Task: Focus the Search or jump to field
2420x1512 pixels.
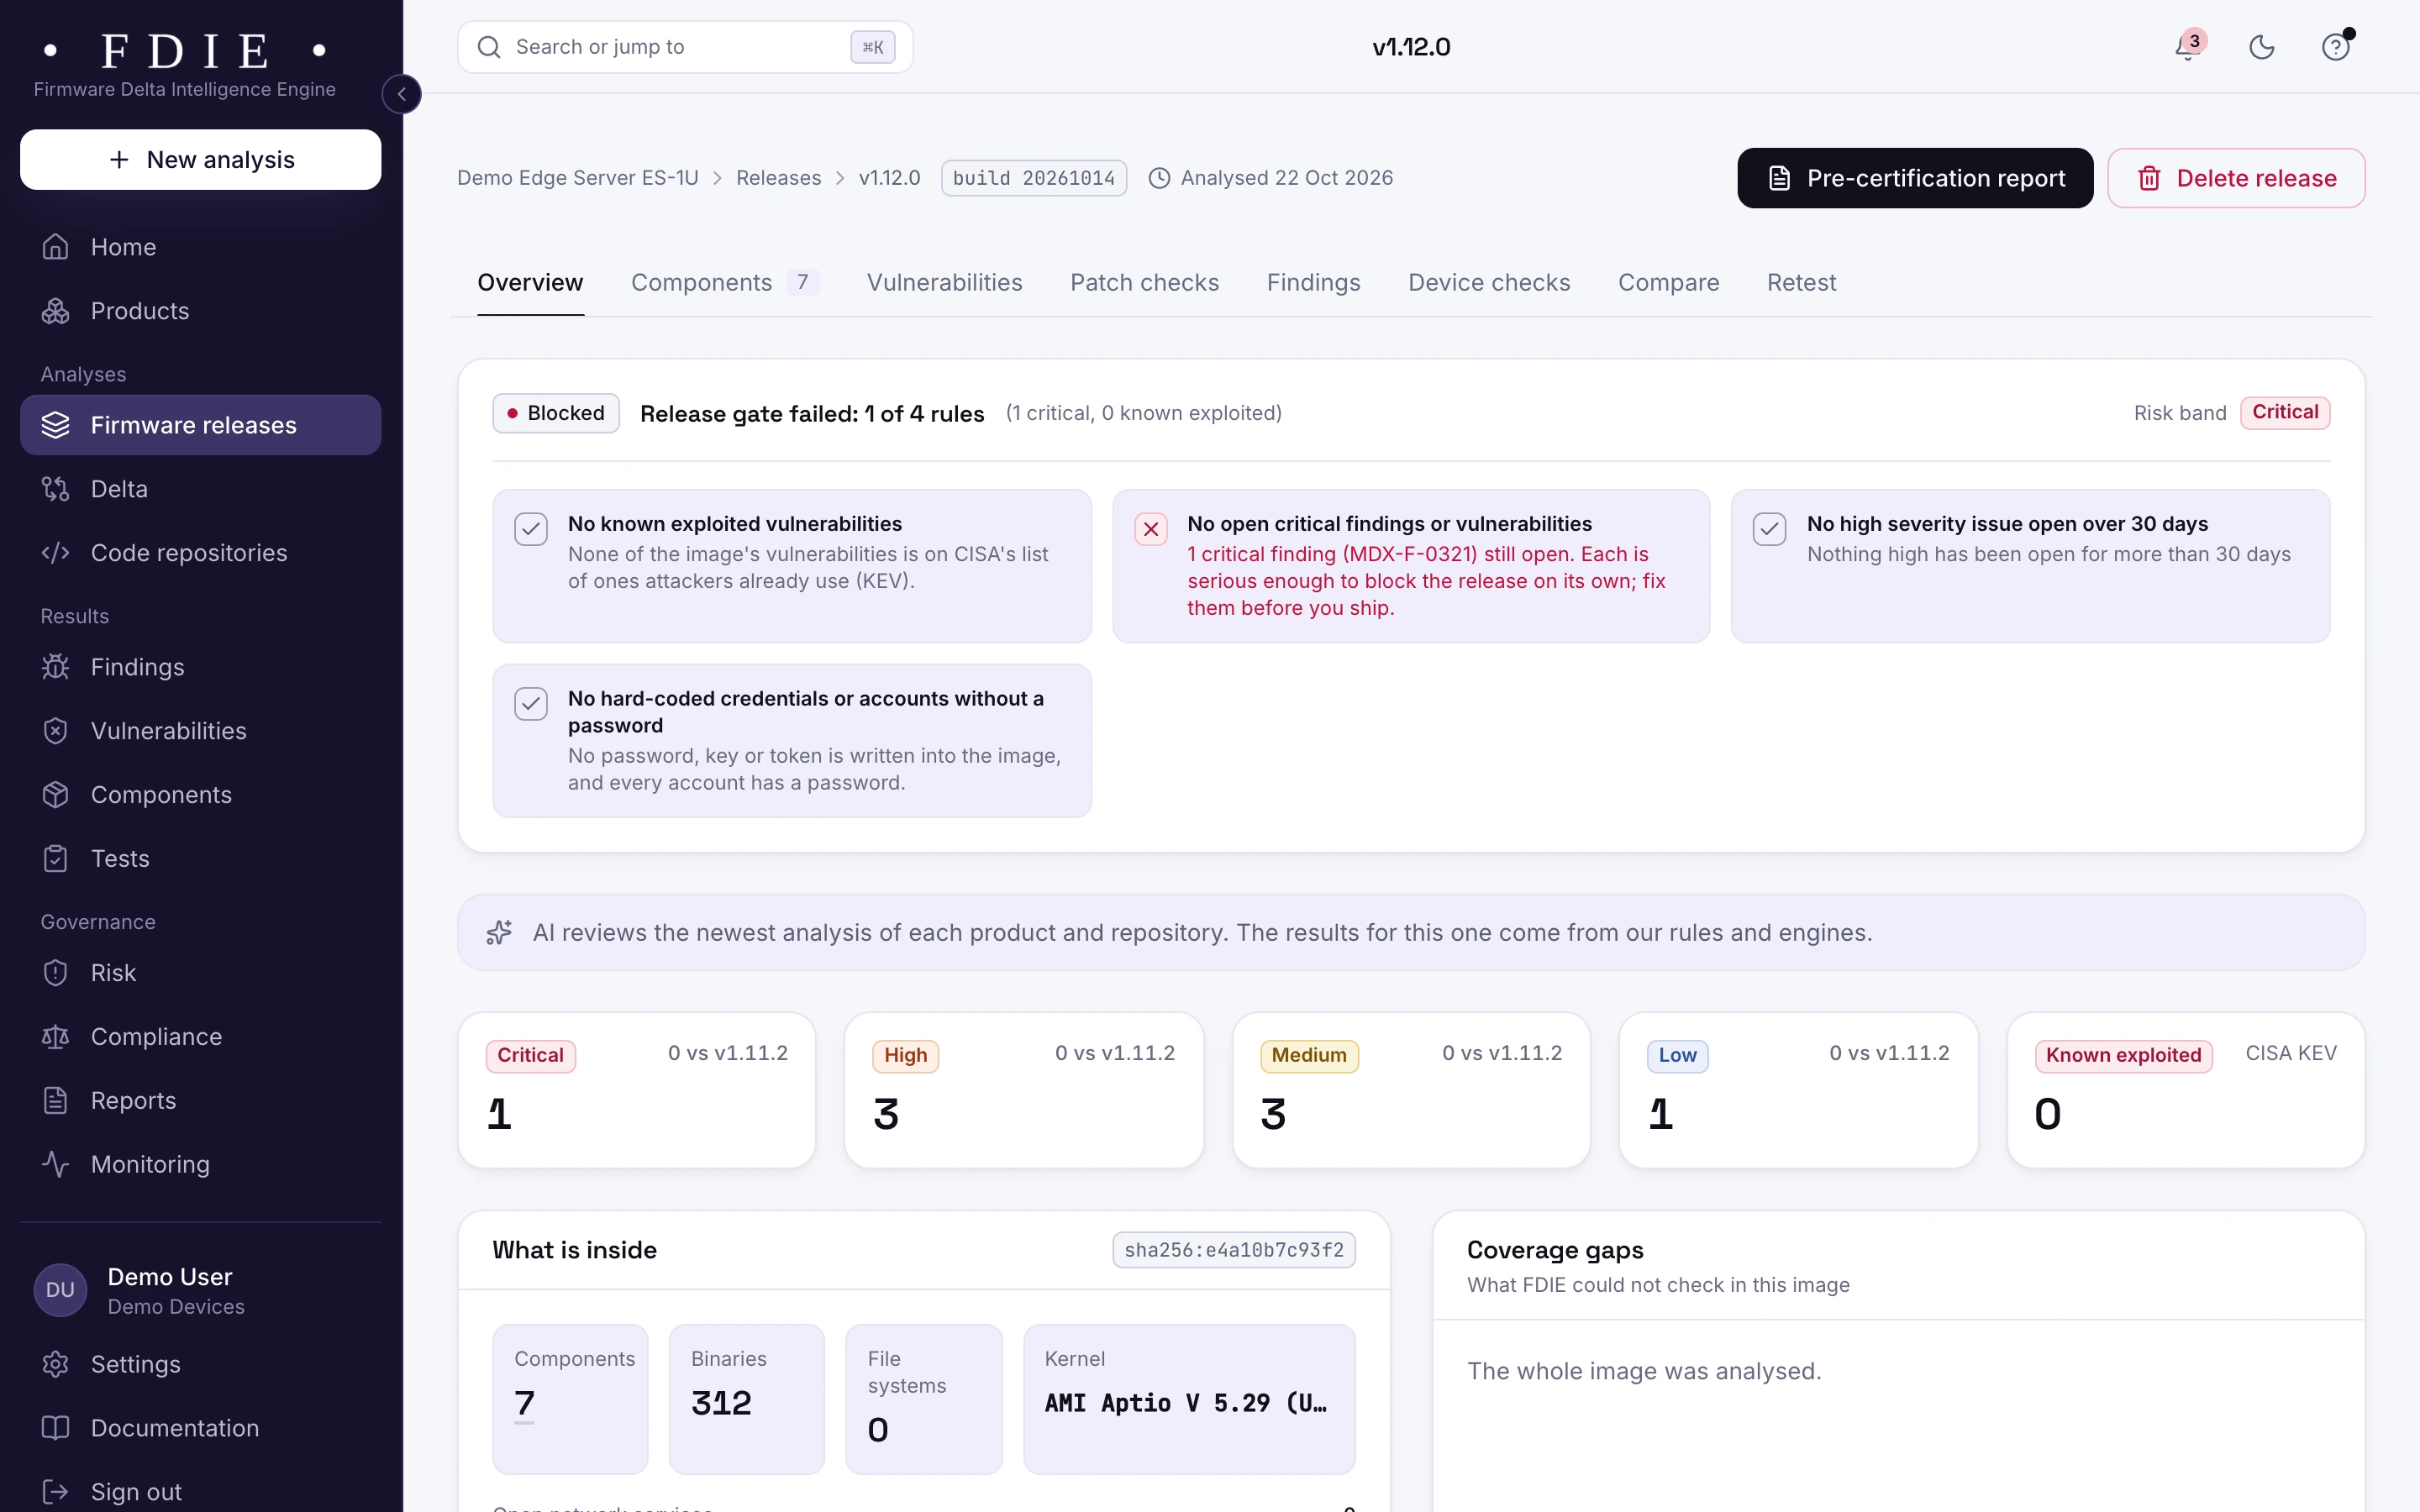Action: pyautogui.click(x=685, y=47)
